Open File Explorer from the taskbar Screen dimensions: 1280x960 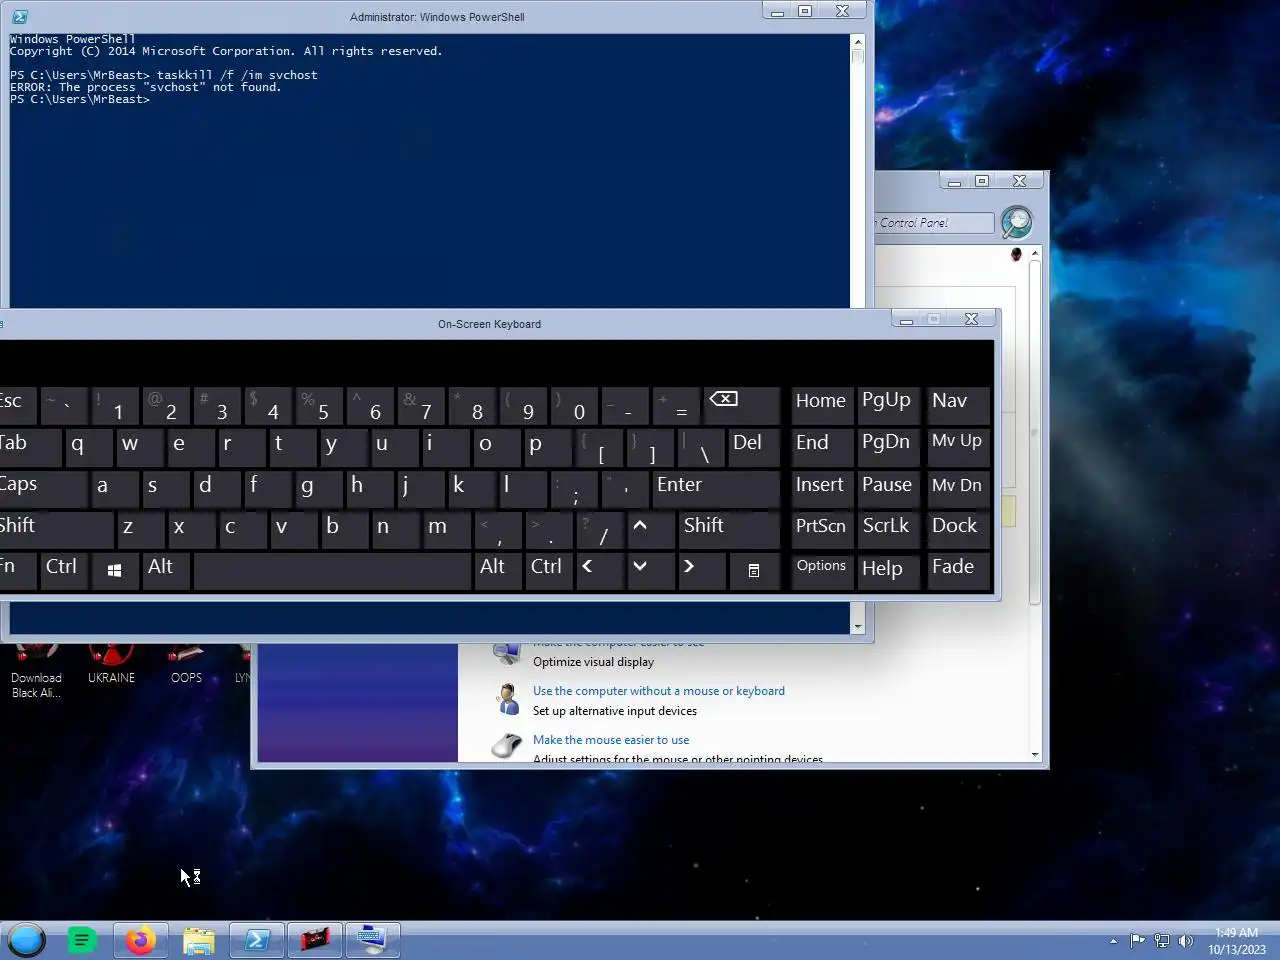(x=199, y=940)
